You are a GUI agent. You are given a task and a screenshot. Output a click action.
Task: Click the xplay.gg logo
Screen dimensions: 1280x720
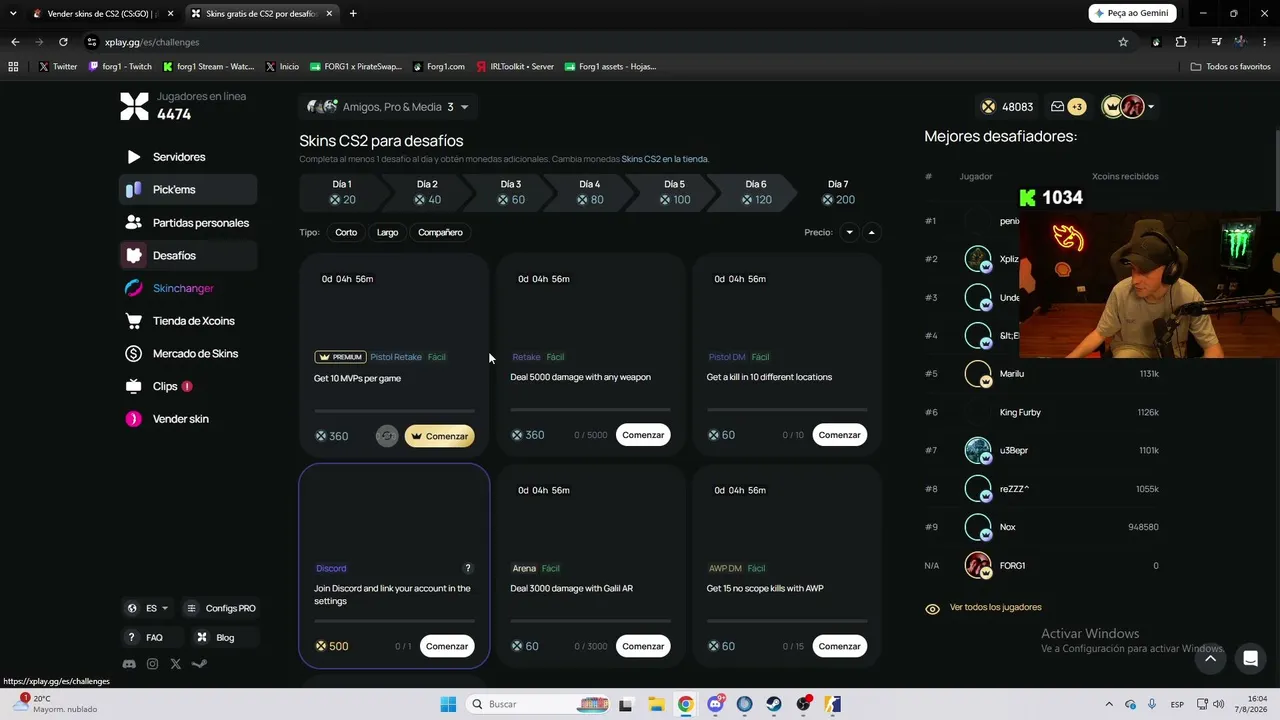134,106
